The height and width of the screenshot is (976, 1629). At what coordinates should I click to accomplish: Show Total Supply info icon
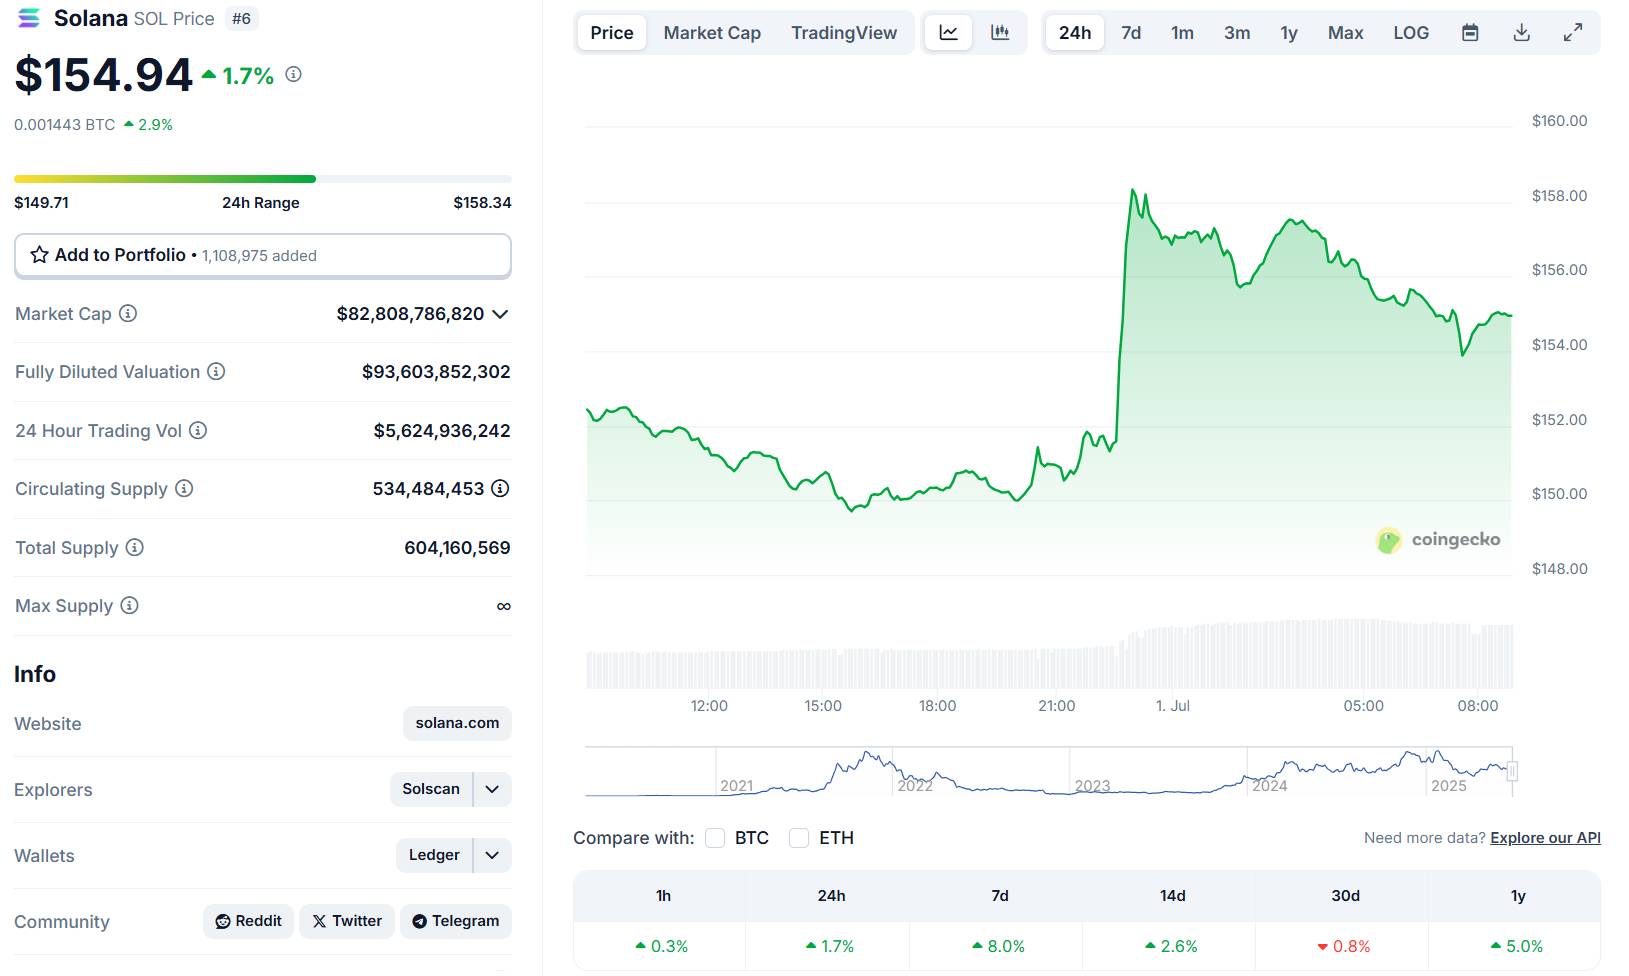point(134,547)
